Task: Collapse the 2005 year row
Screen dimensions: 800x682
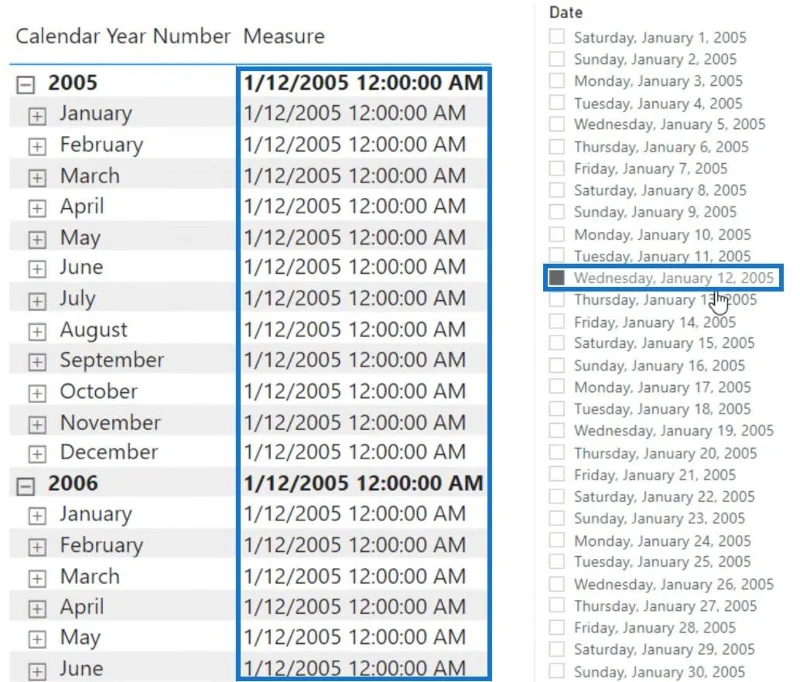Action: point(26,85)
